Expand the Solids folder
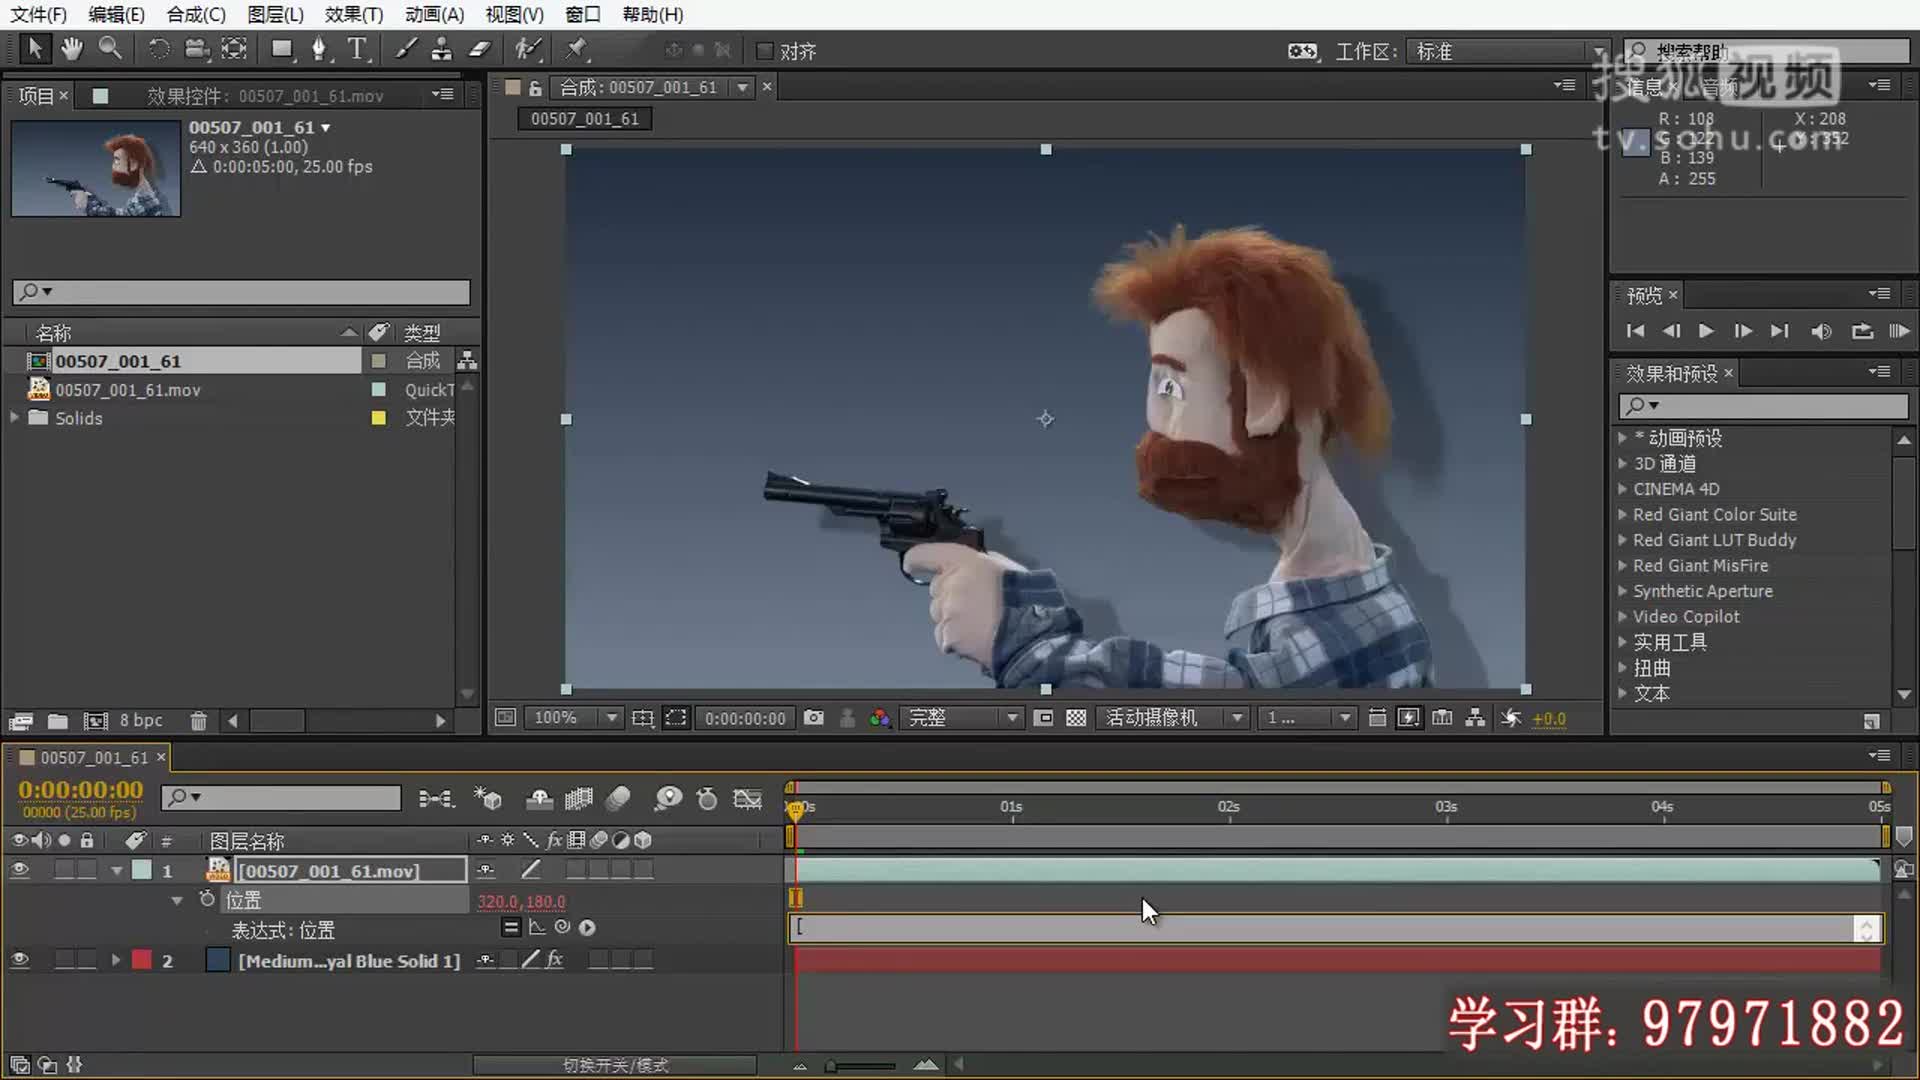Screen dimensions: 1920x1080 tap(14, 417)
